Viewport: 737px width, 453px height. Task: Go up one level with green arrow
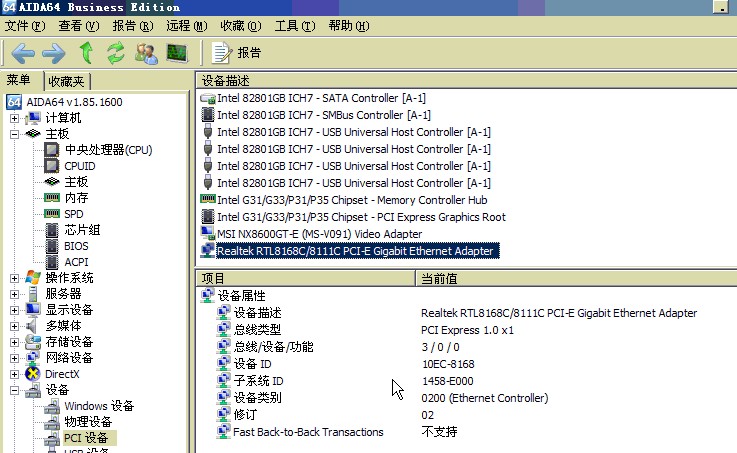(x=86, y=52)
